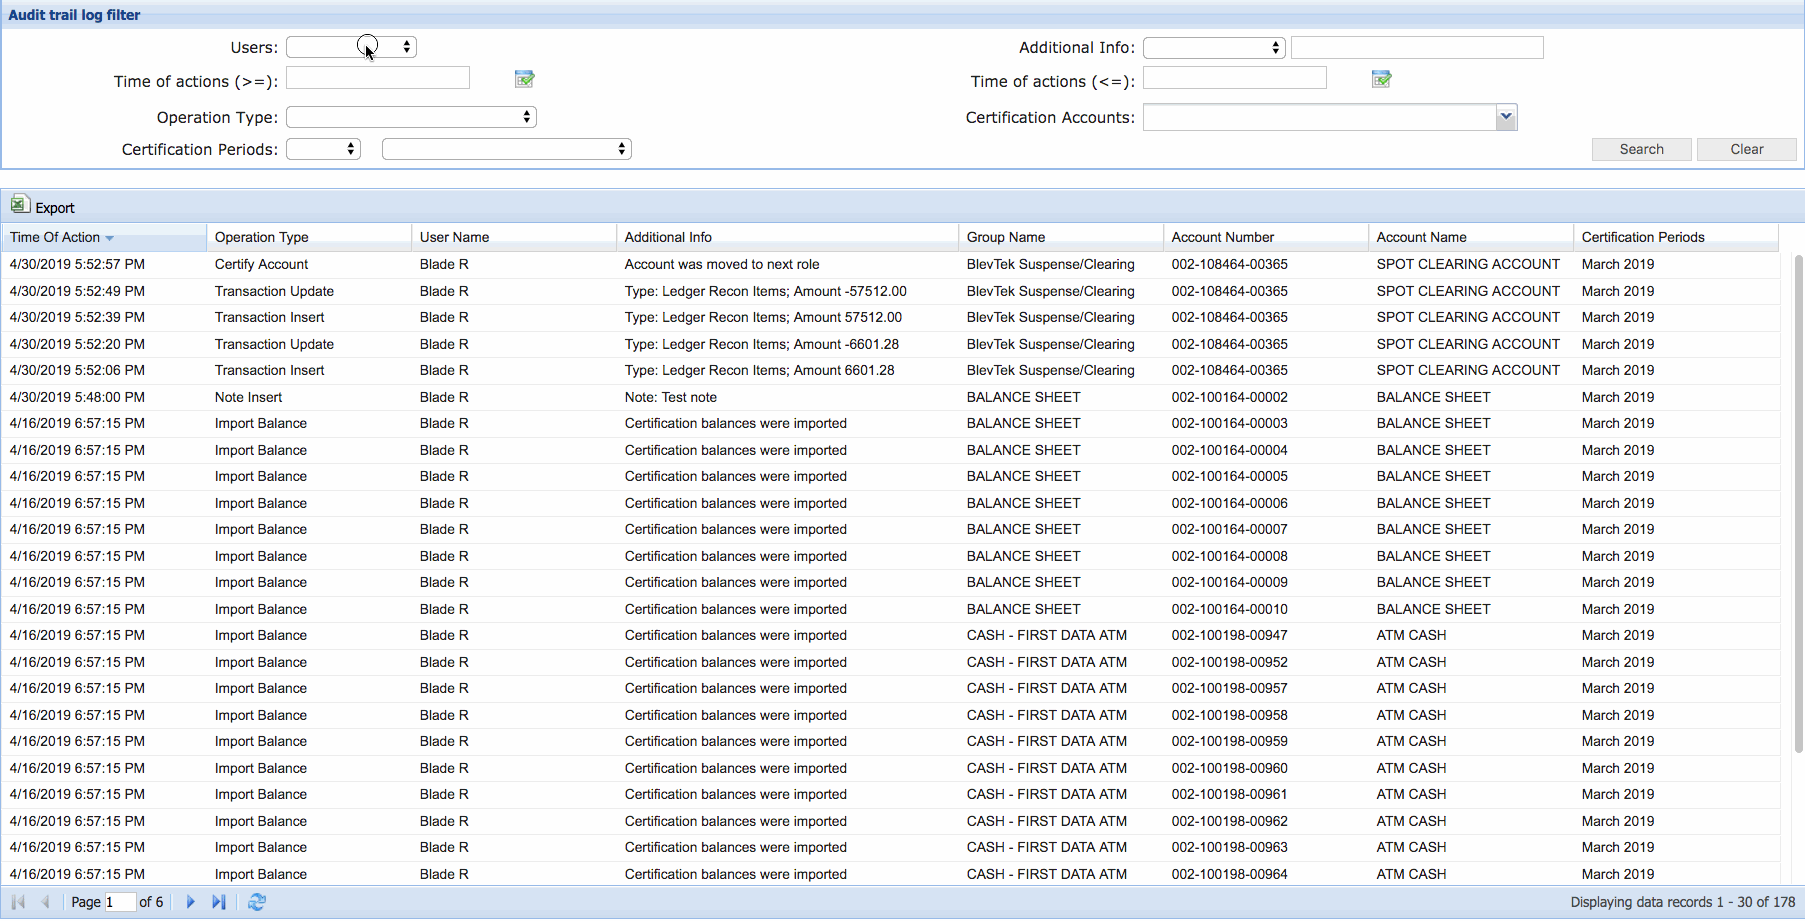The height and width of the screenshot is (921, 1805).
Task: Click the Account Number column header
Action: pos(1222,237)
